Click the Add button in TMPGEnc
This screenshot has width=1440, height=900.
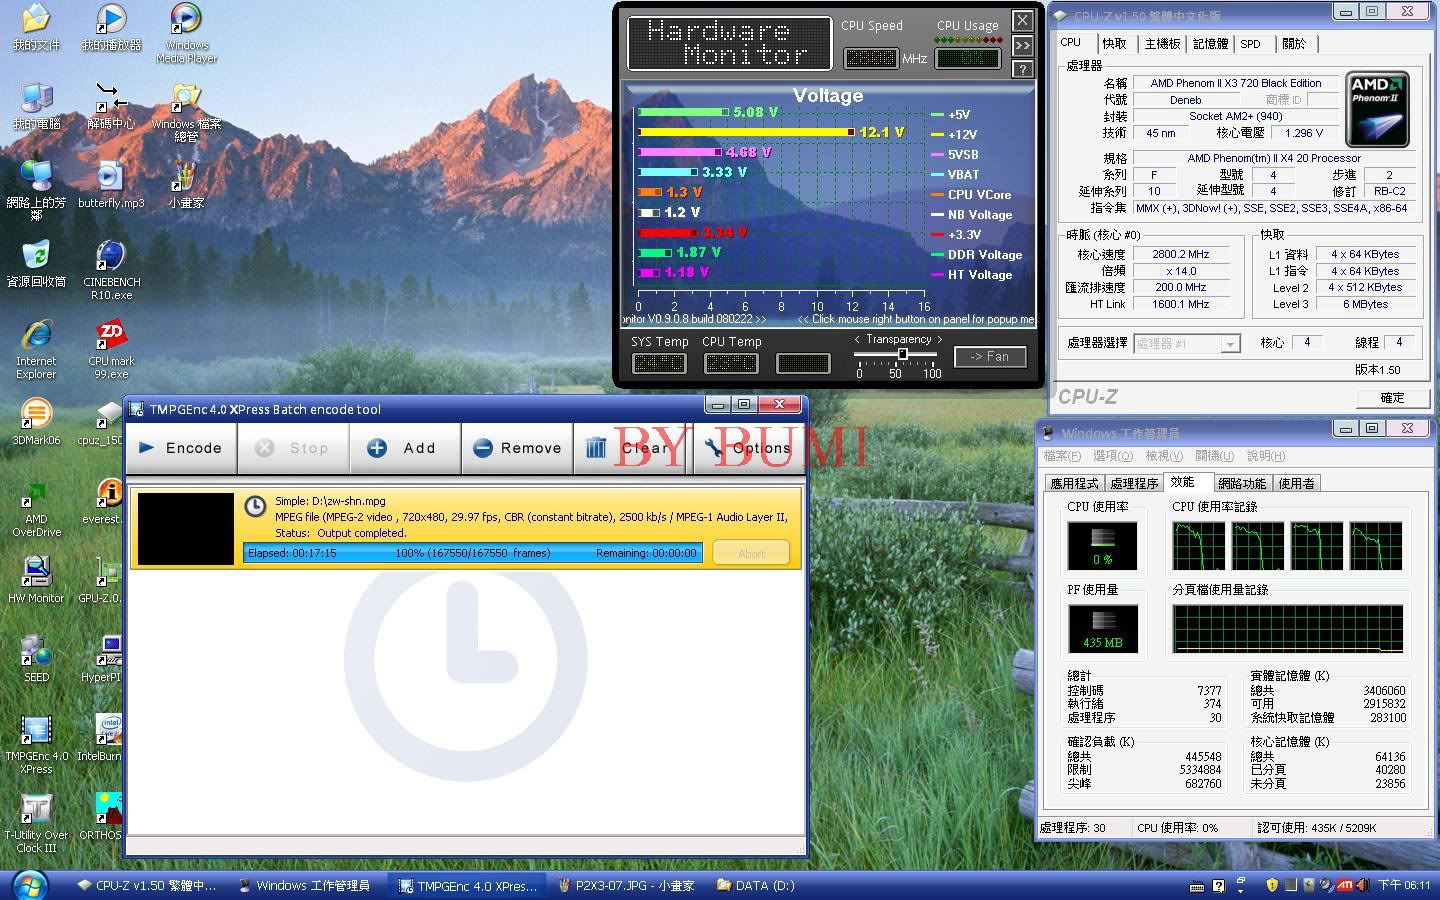click(x=403, y=448)
